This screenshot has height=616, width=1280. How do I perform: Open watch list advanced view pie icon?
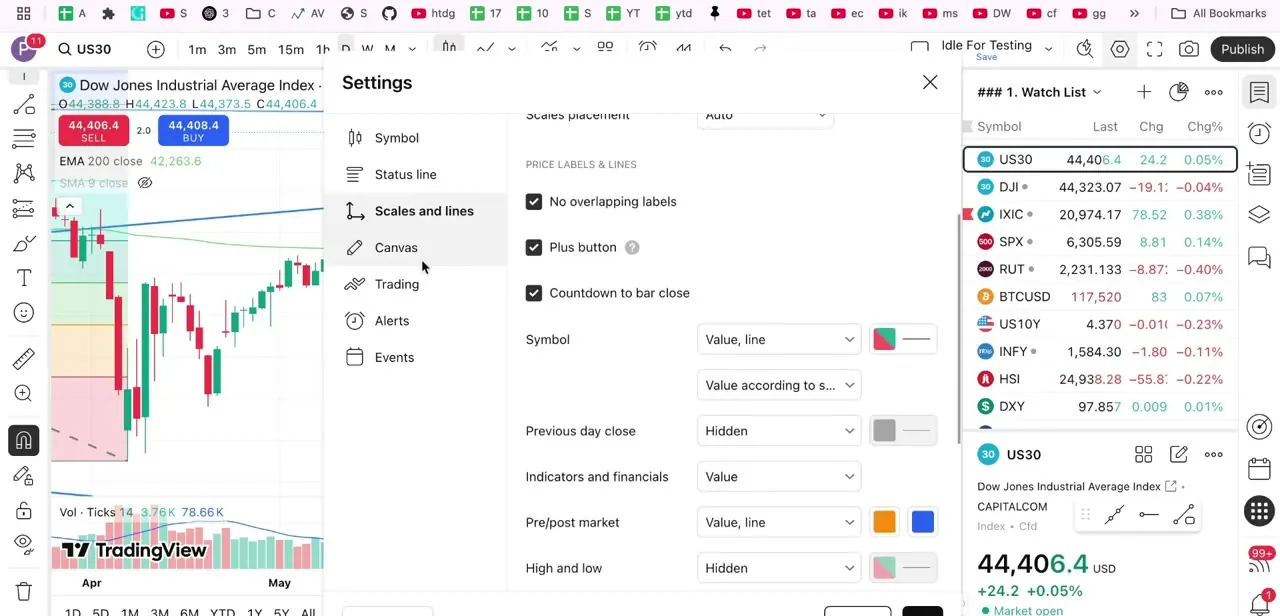pos(1179,92)
